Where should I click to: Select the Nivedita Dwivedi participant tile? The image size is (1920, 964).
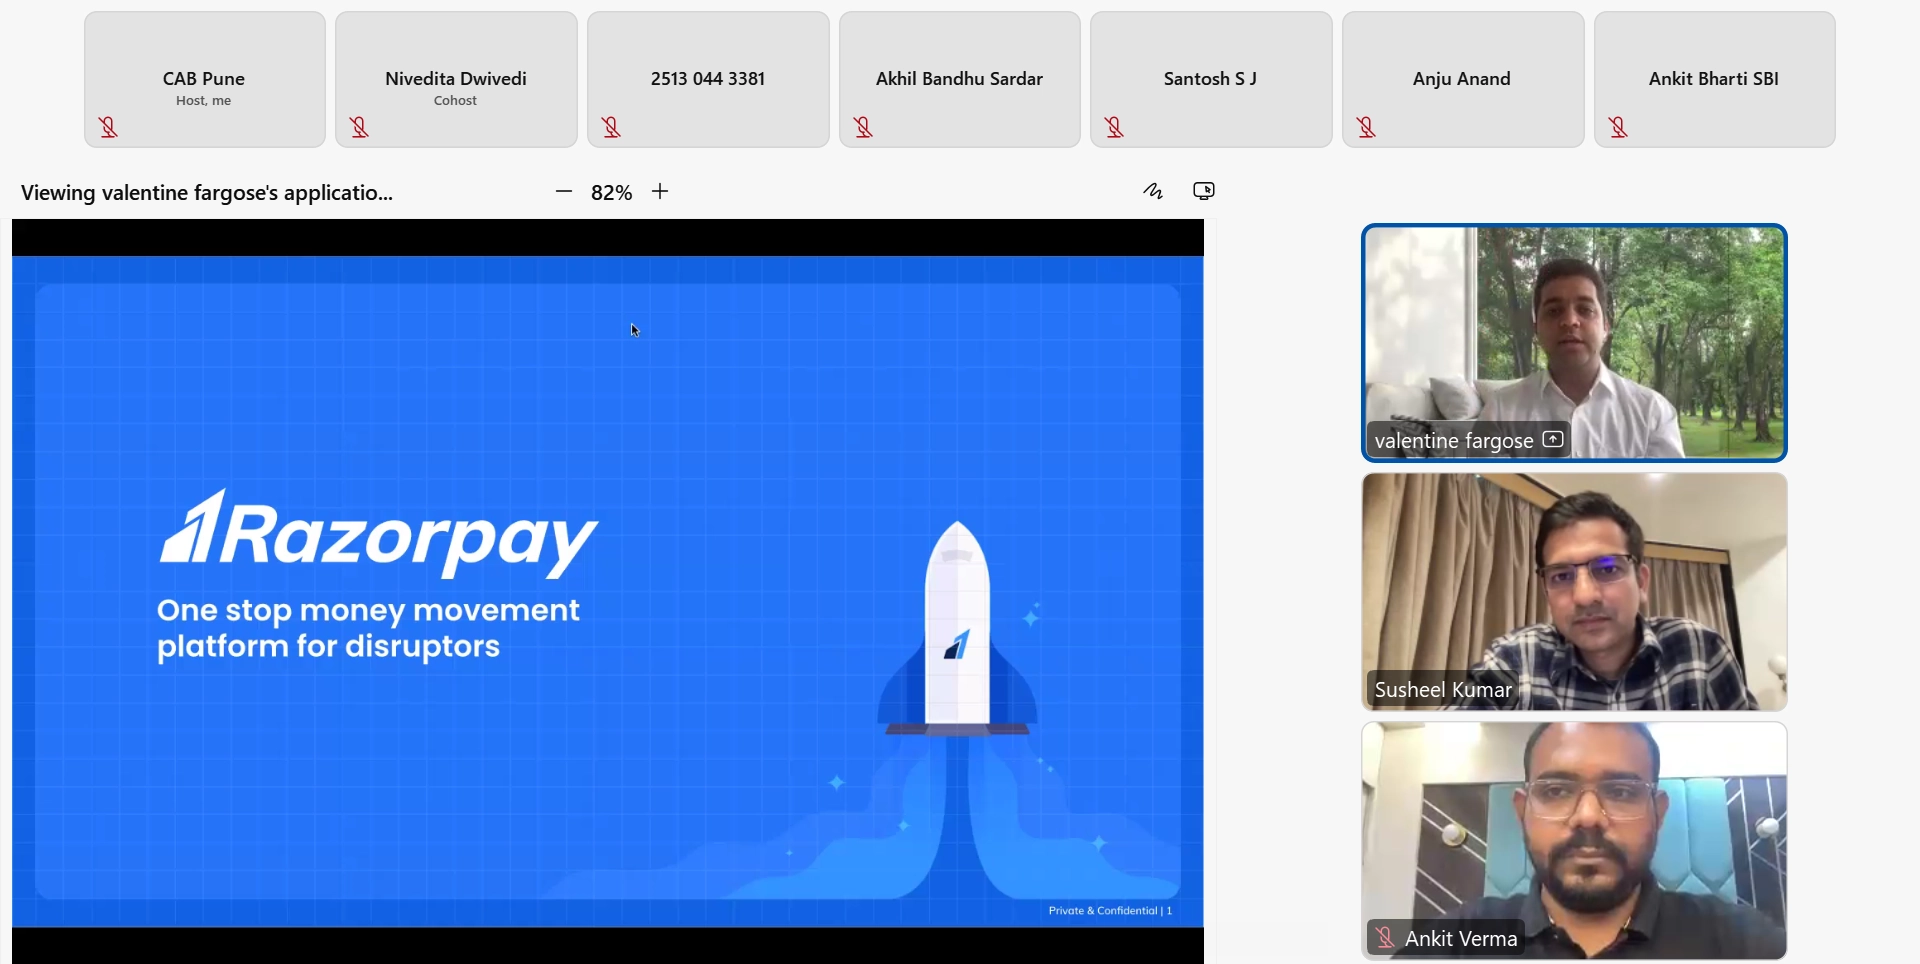[456, 80]
